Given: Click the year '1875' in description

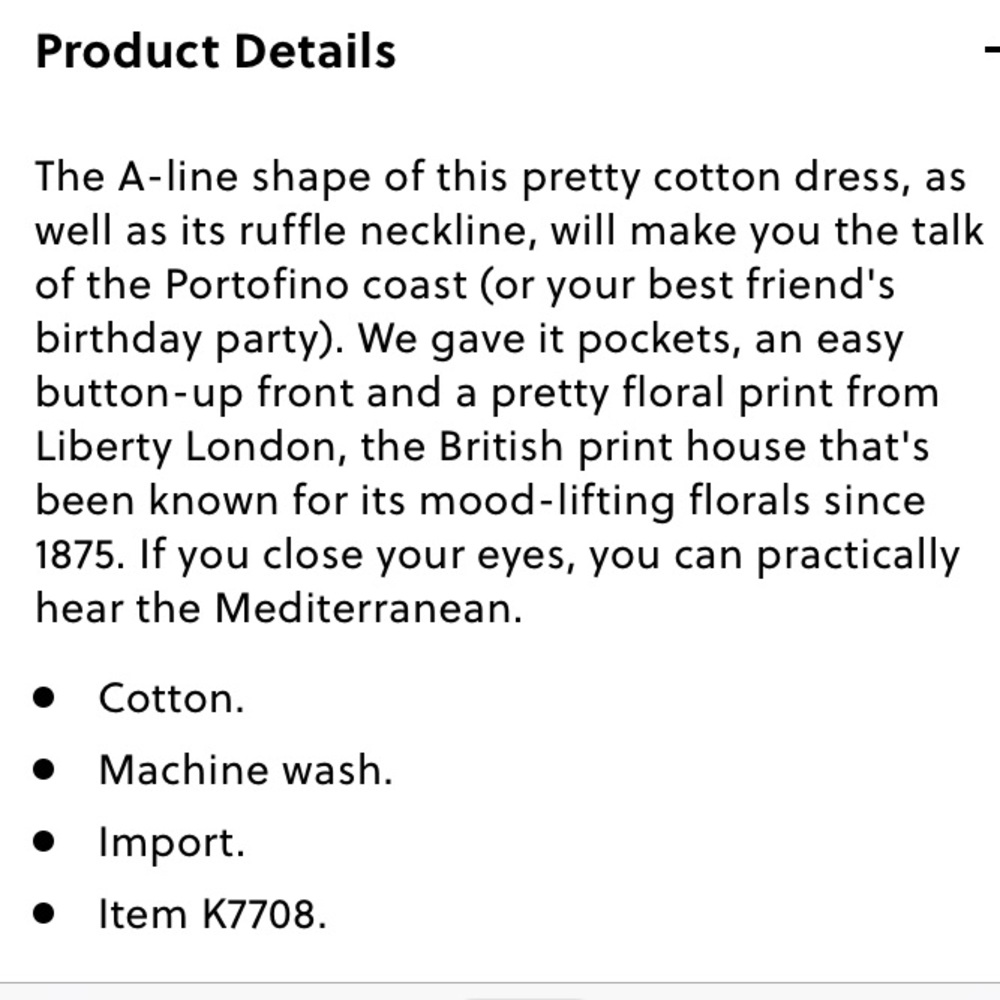Looking at the screenshot, I should pos(75,555).
